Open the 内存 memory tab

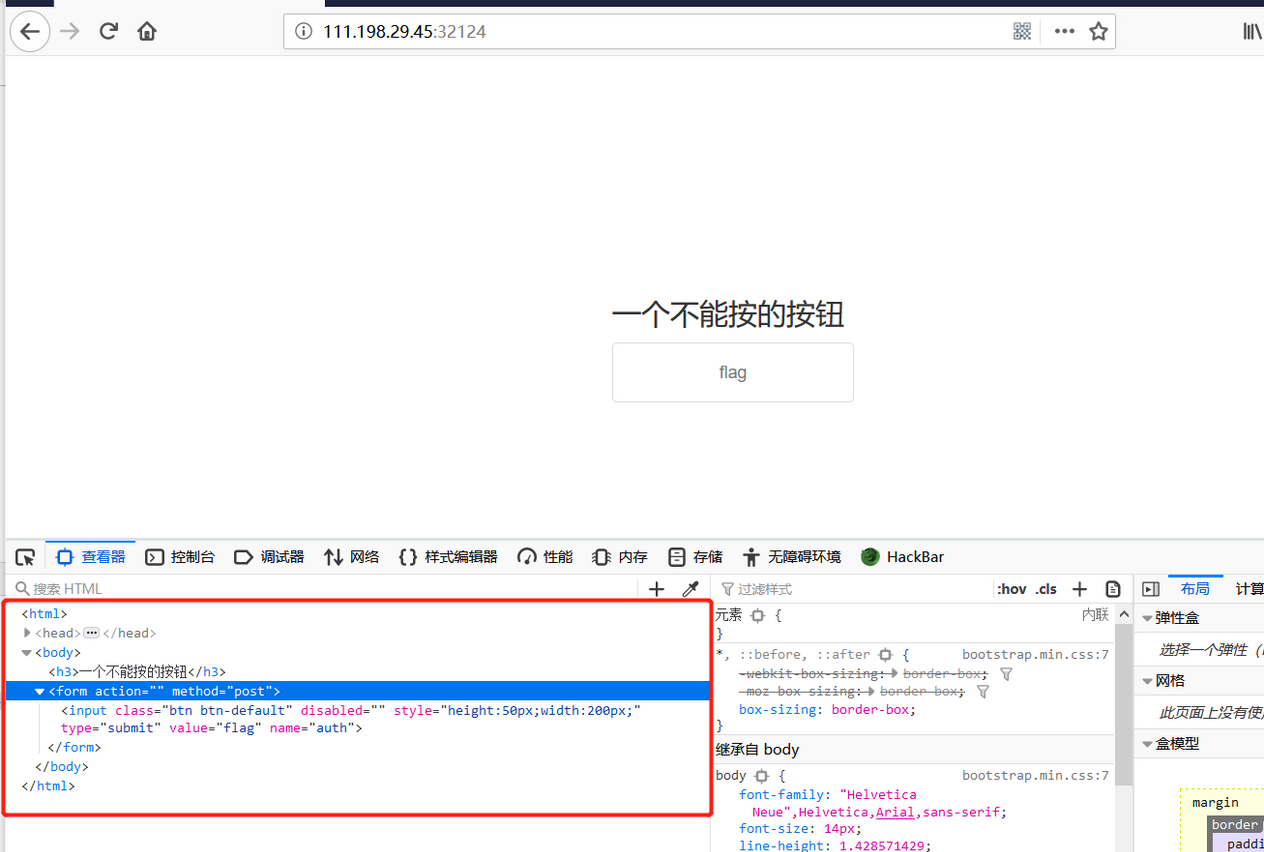tap(620, 557)
